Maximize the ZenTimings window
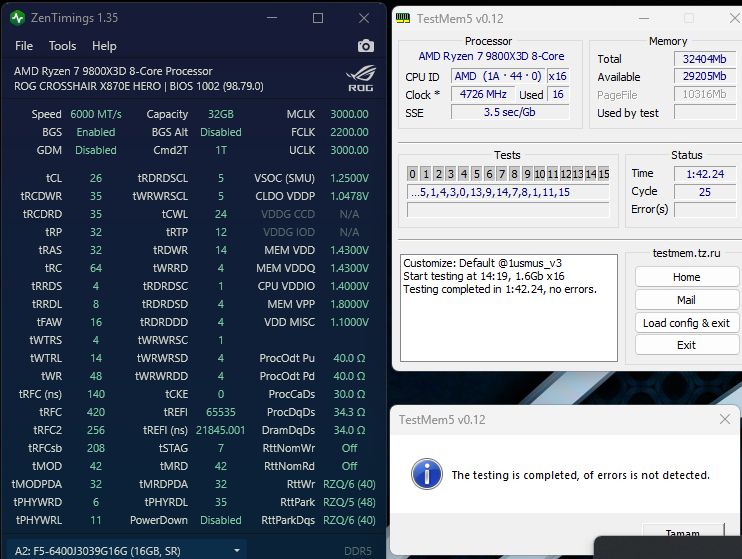The image size is (742, 559). coord(318,18)
